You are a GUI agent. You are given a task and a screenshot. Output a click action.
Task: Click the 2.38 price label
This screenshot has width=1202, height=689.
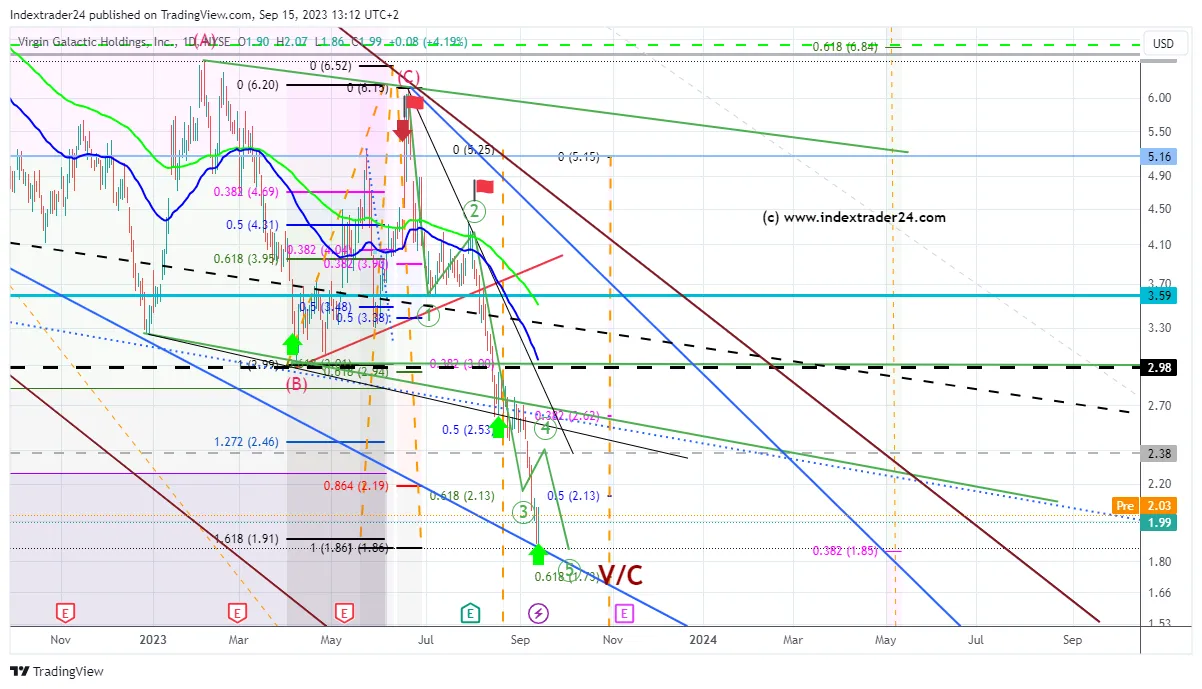point(1160,452)
